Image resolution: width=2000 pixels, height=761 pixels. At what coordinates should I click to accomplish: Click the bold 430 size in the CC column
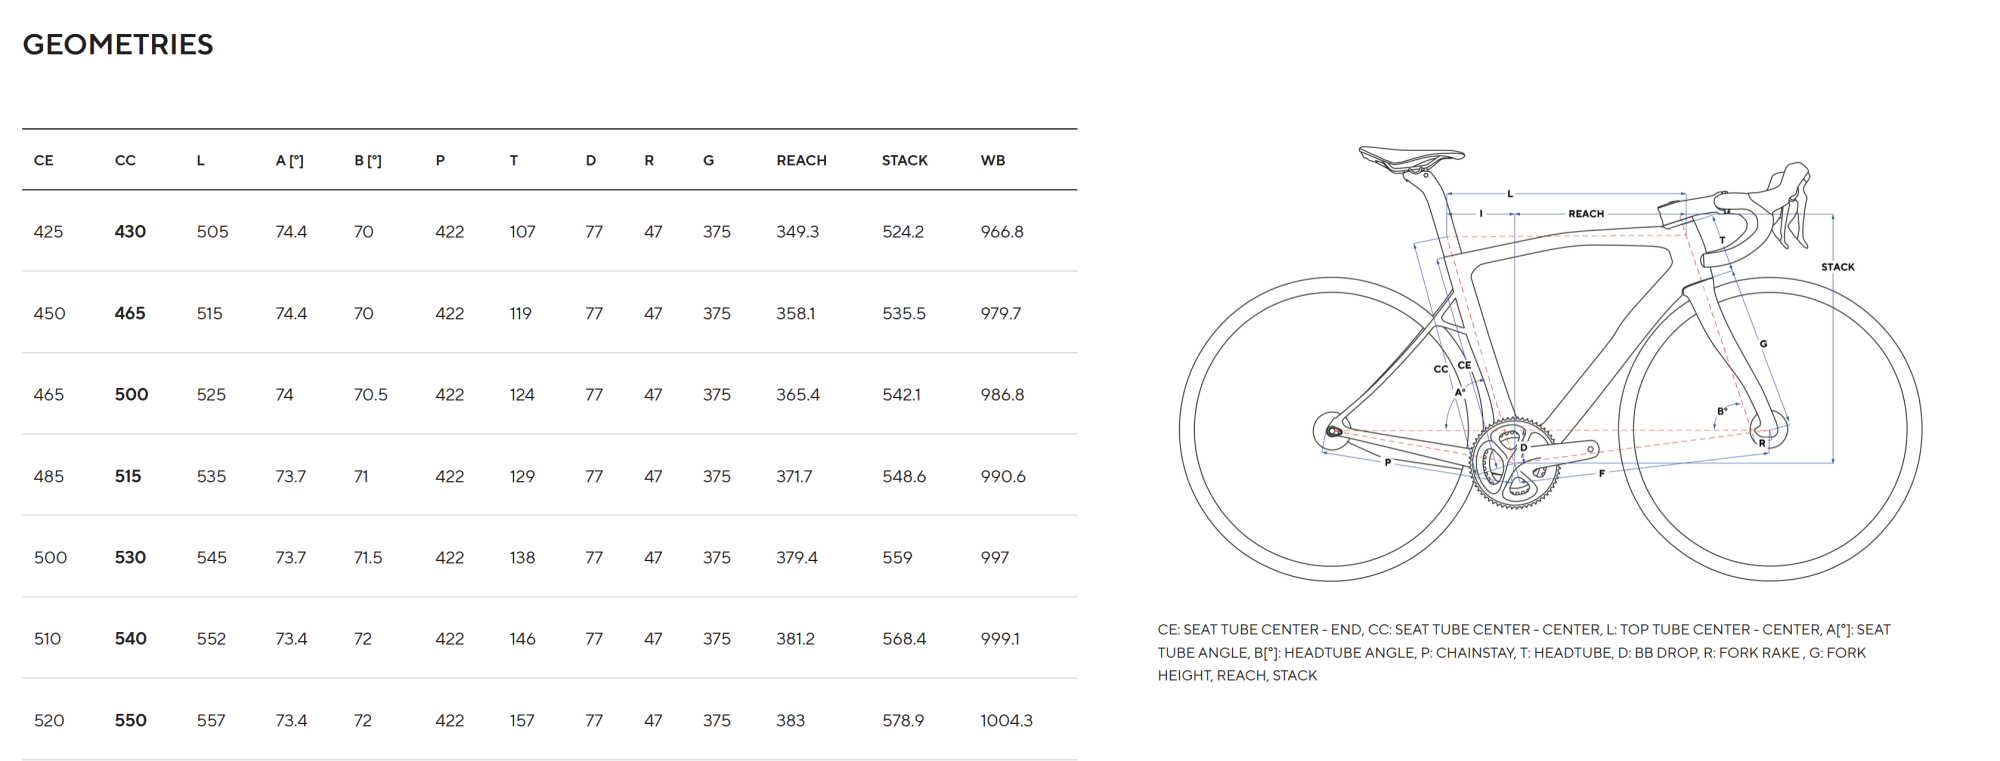tap(130, 232)
